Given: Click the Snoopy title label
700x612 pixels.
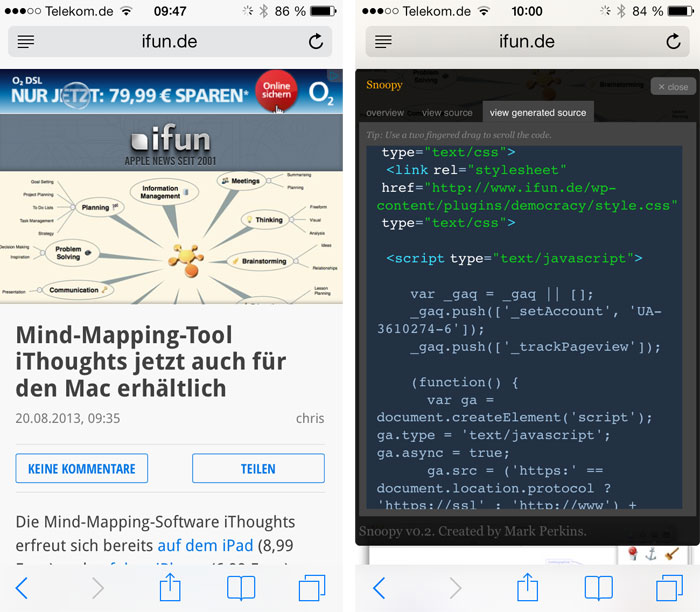Looking at the screenshot, I should click(384, 85).
